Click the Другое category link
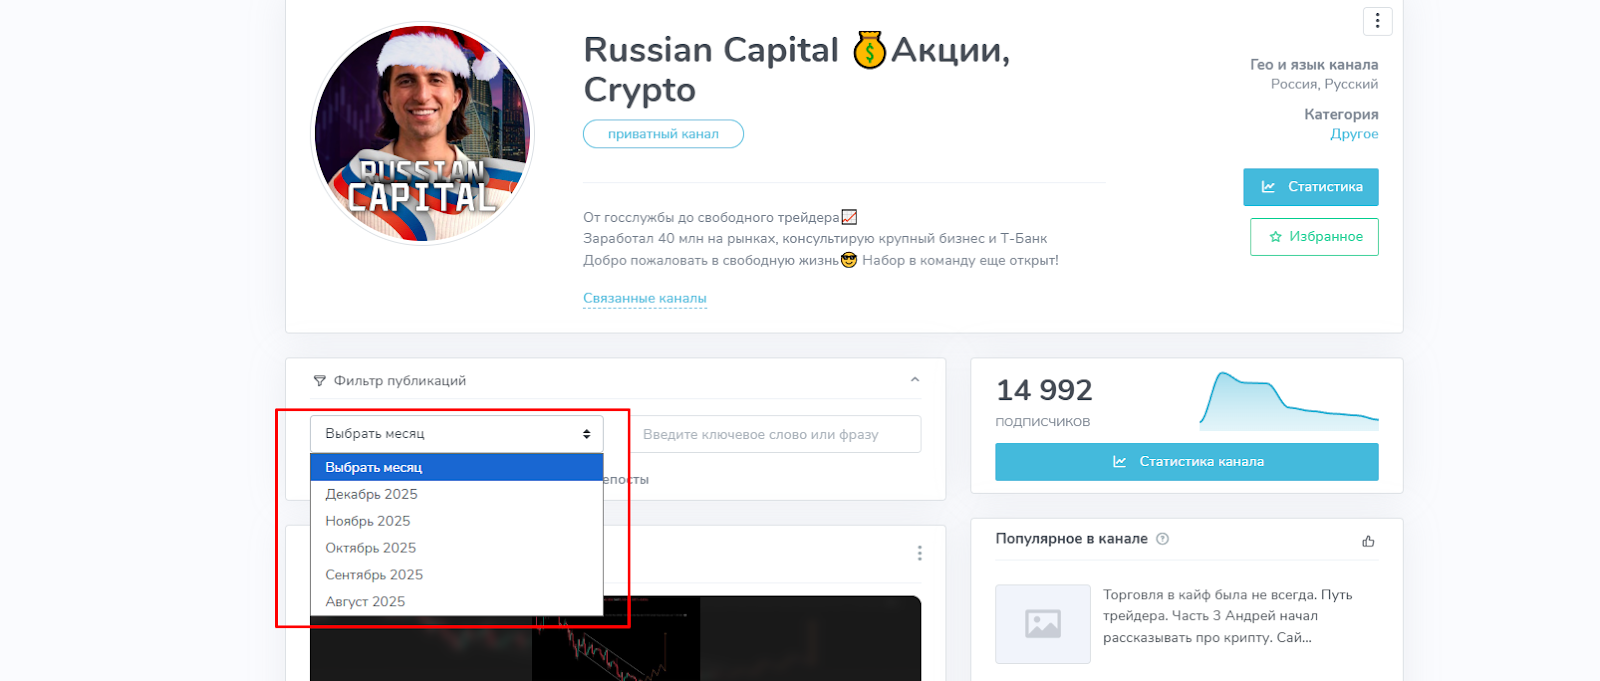Viewport: 1600px width, 681px height. click(x=1354, y=134)
